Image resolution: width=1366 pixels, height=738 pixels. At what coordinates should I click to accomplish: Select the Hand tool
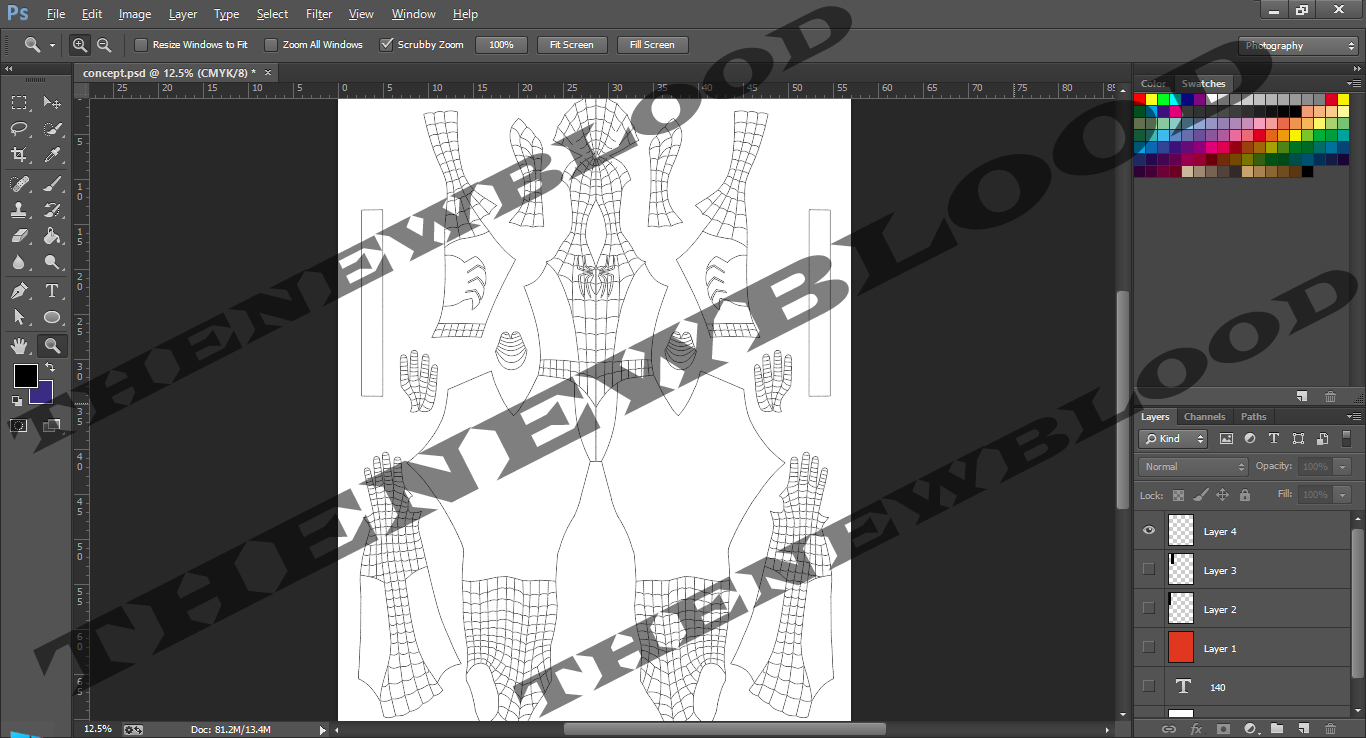[x=19, y=346]
